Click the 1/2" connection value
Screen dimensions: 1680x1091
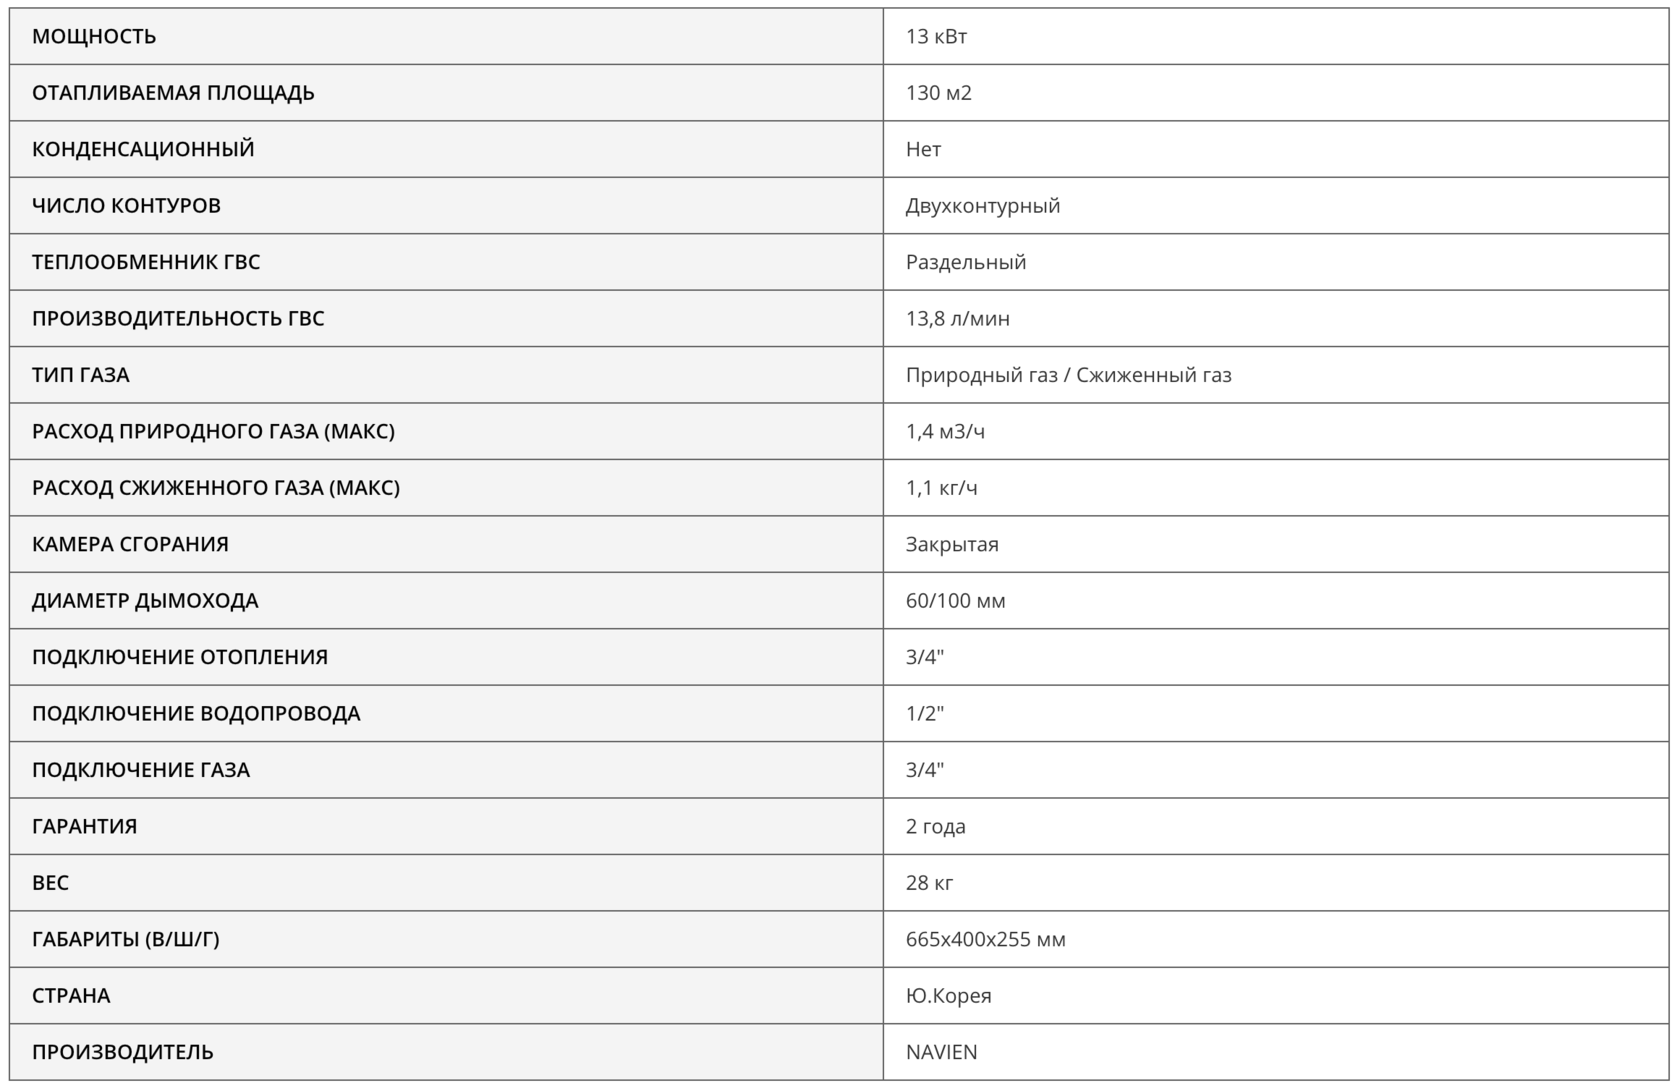coord(924,713)
